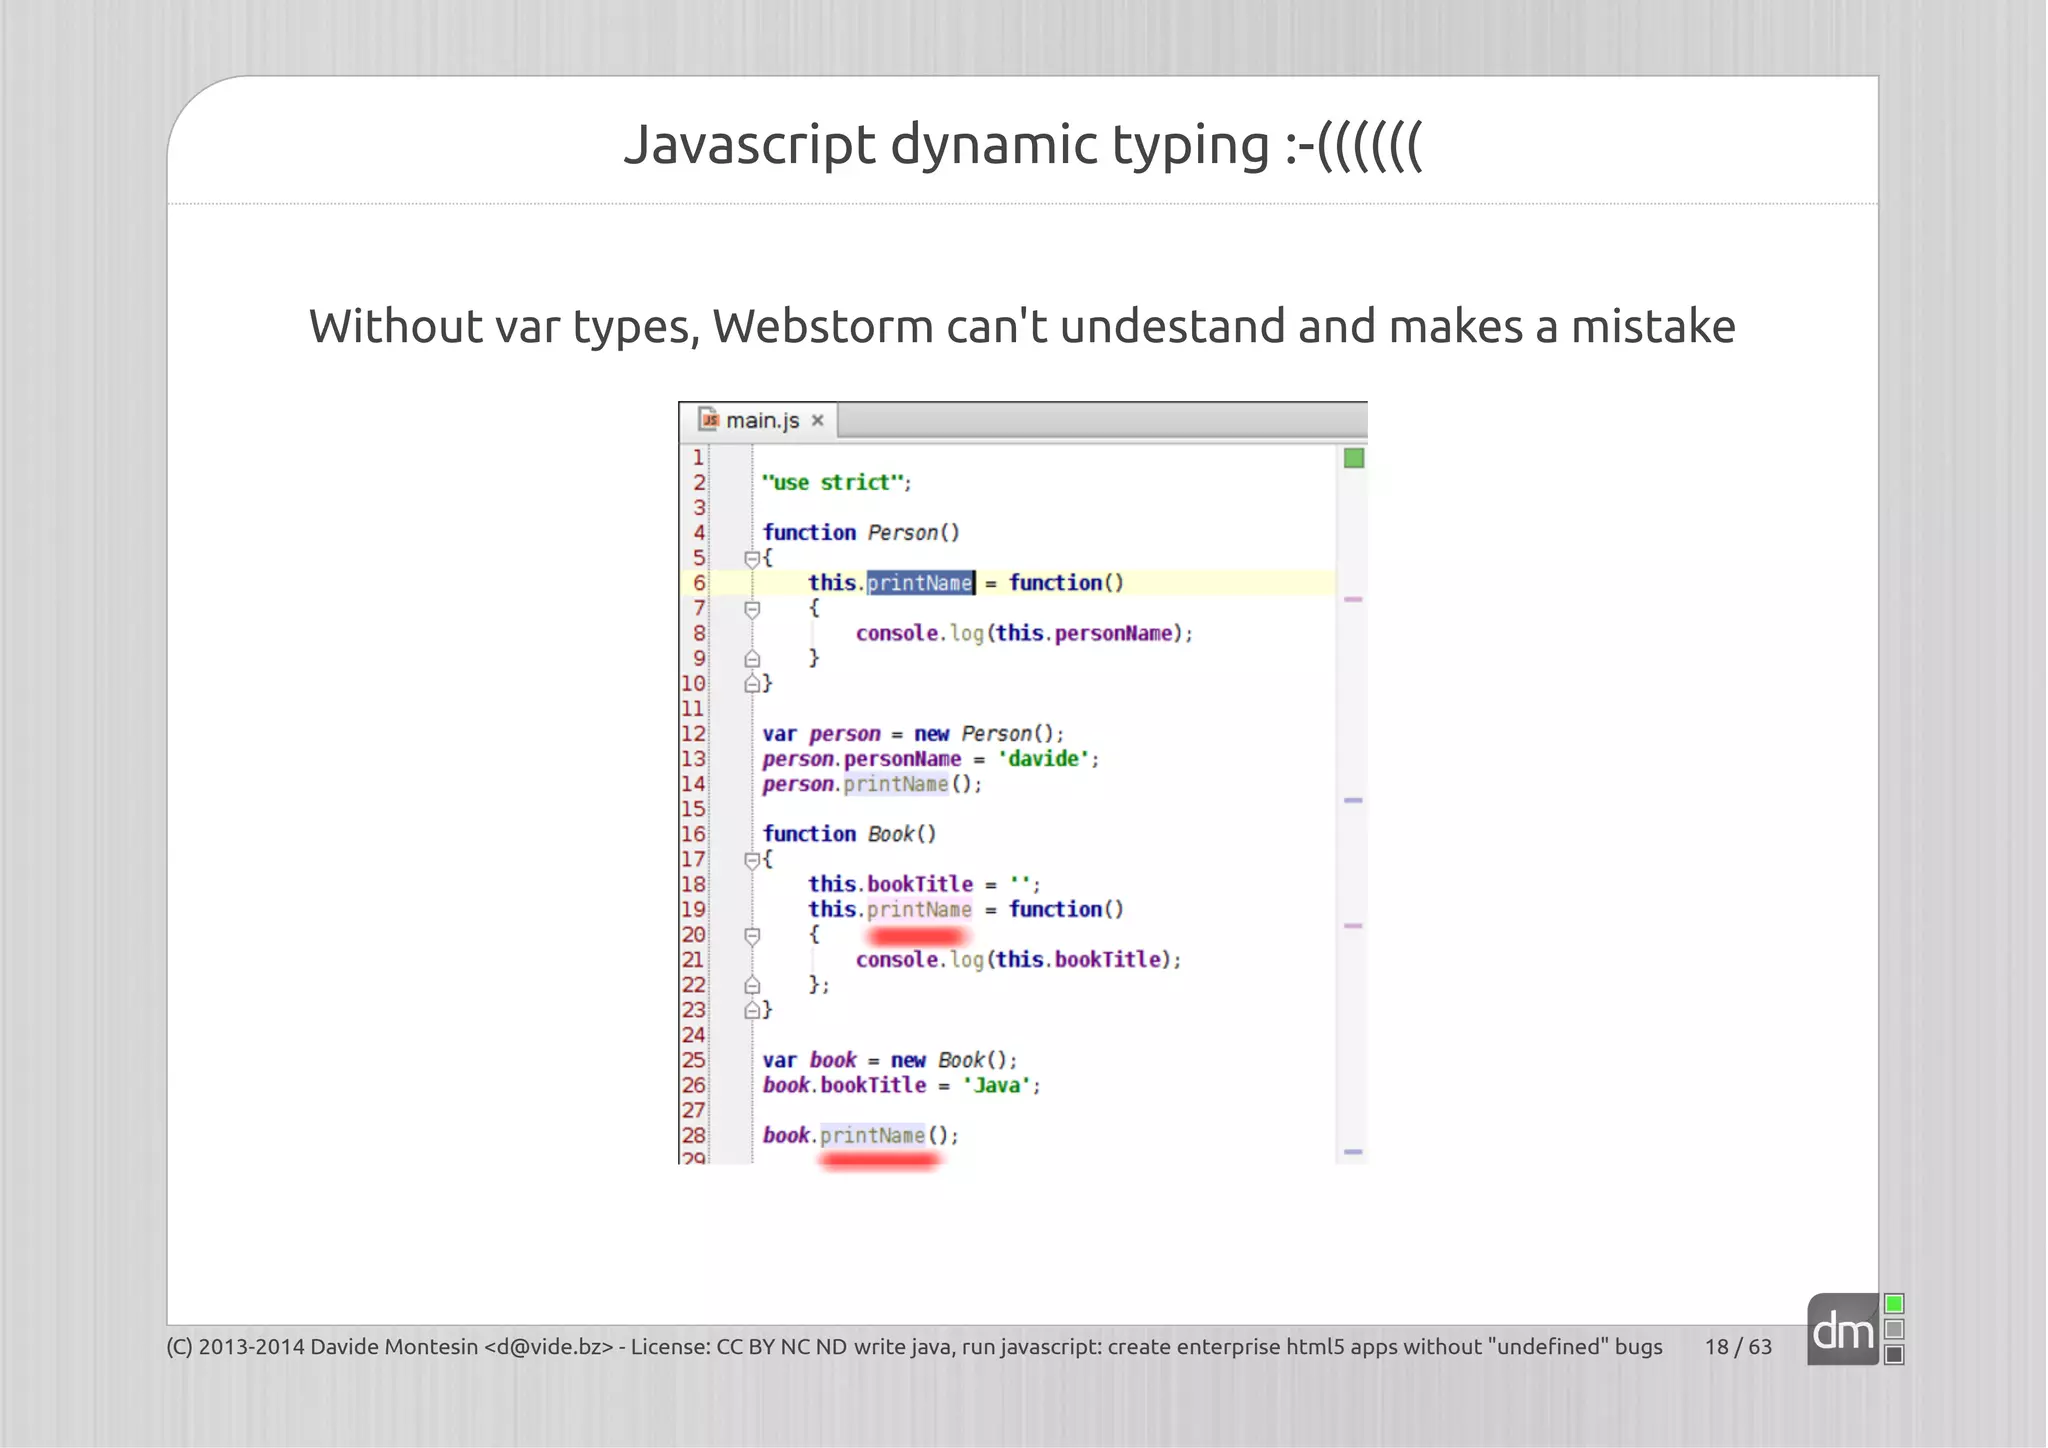
Task: Click the green square beside dm logo
Action: click(1894, 1304)
